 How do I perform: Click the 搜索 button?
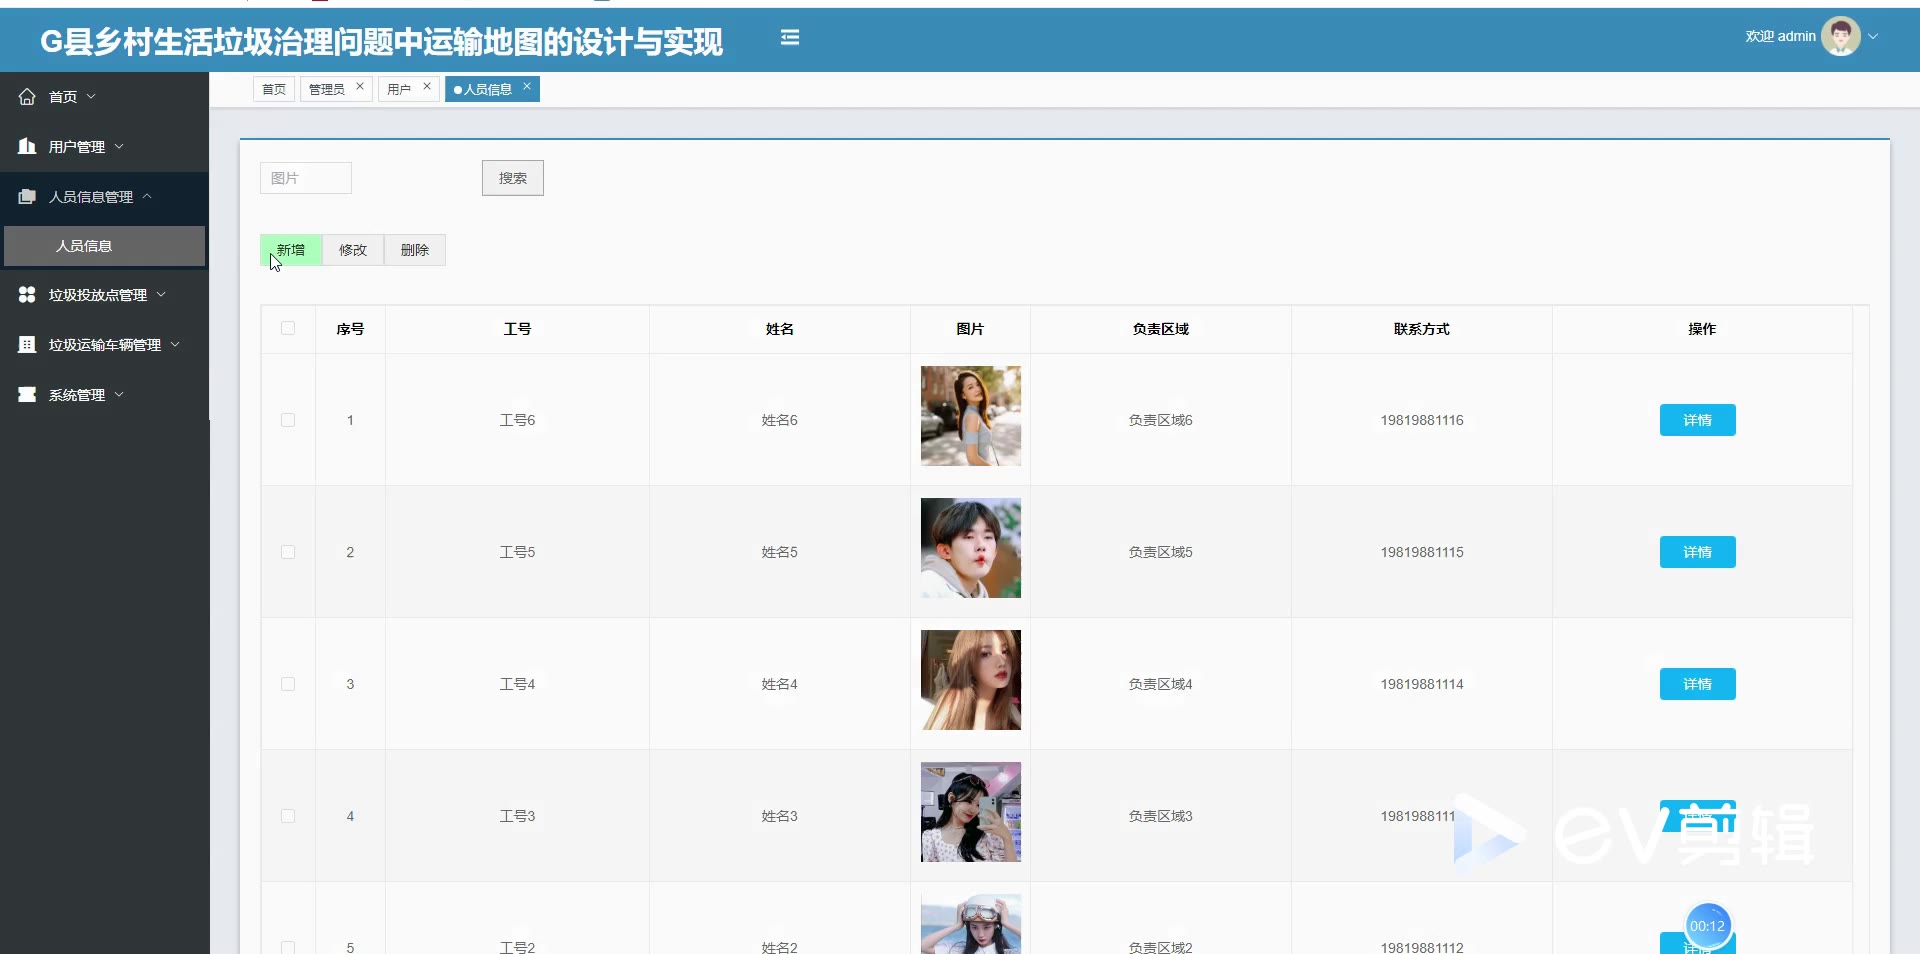513,178
